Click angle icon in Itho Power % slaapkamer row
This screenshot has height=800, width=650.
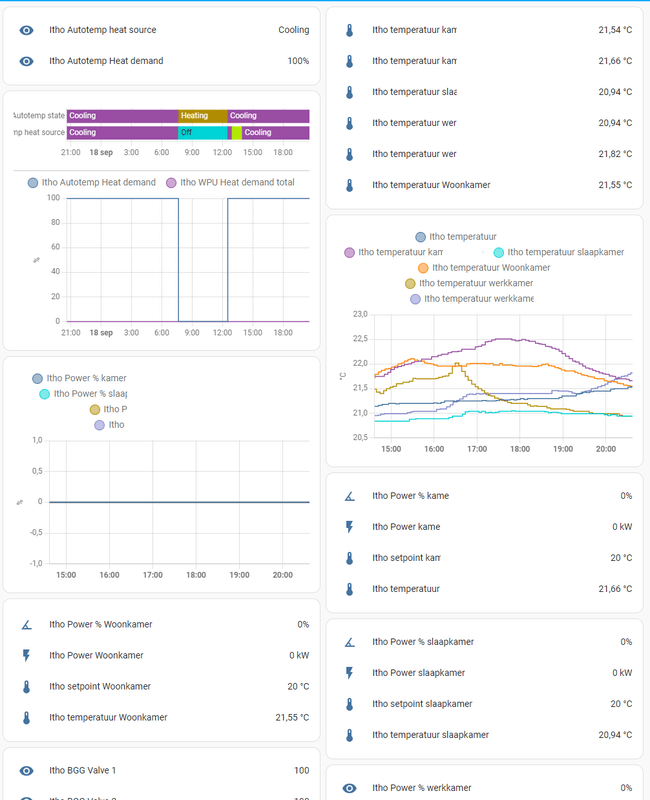(349, 642)
